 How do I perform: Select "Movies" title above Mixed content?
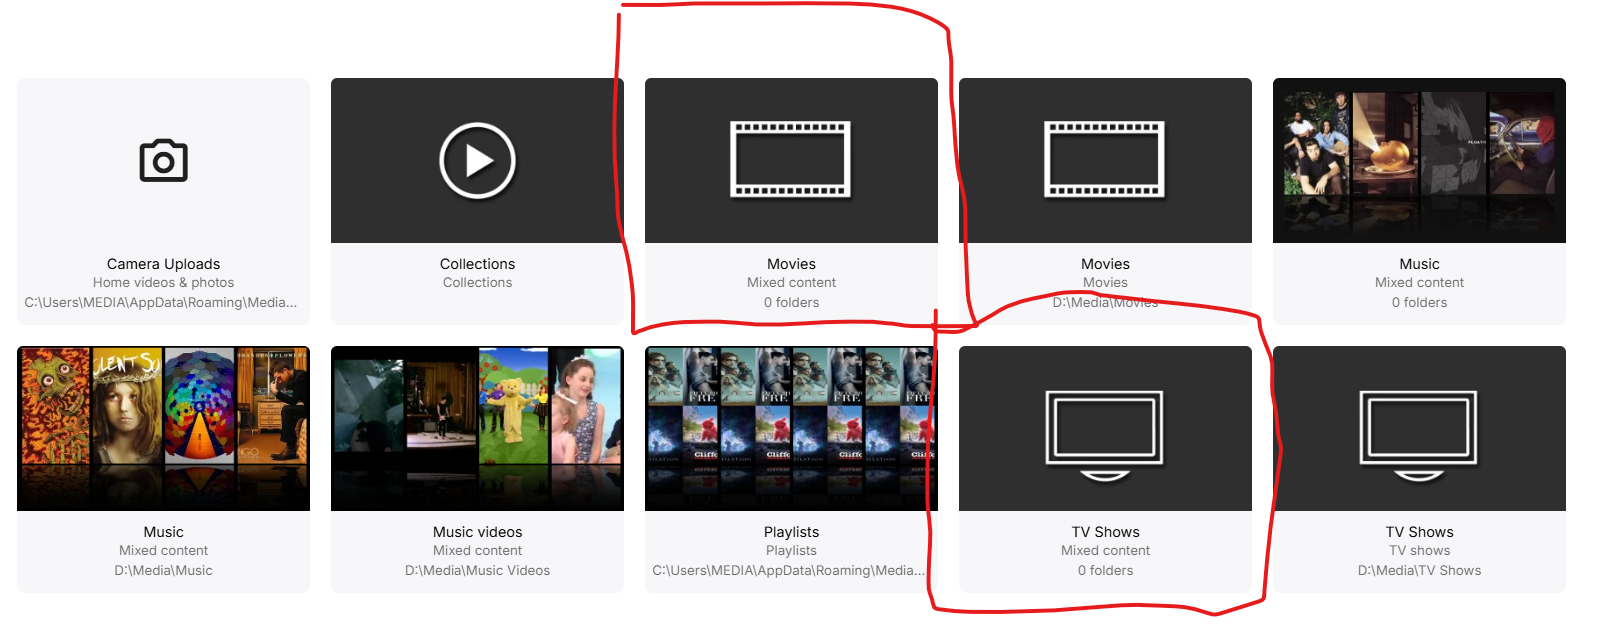click(x=791, y=264)
